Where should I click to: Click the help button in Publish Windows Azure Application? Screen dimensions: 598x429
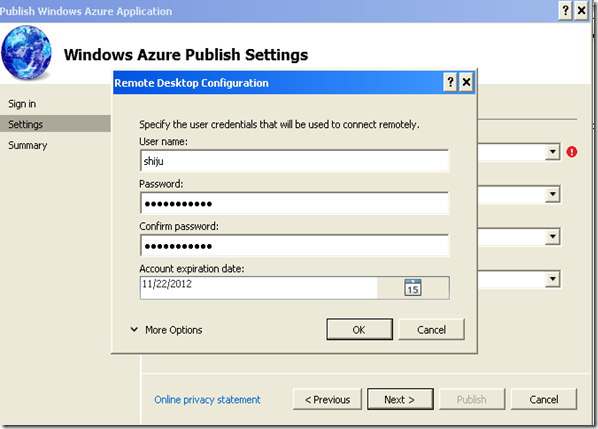566,11
